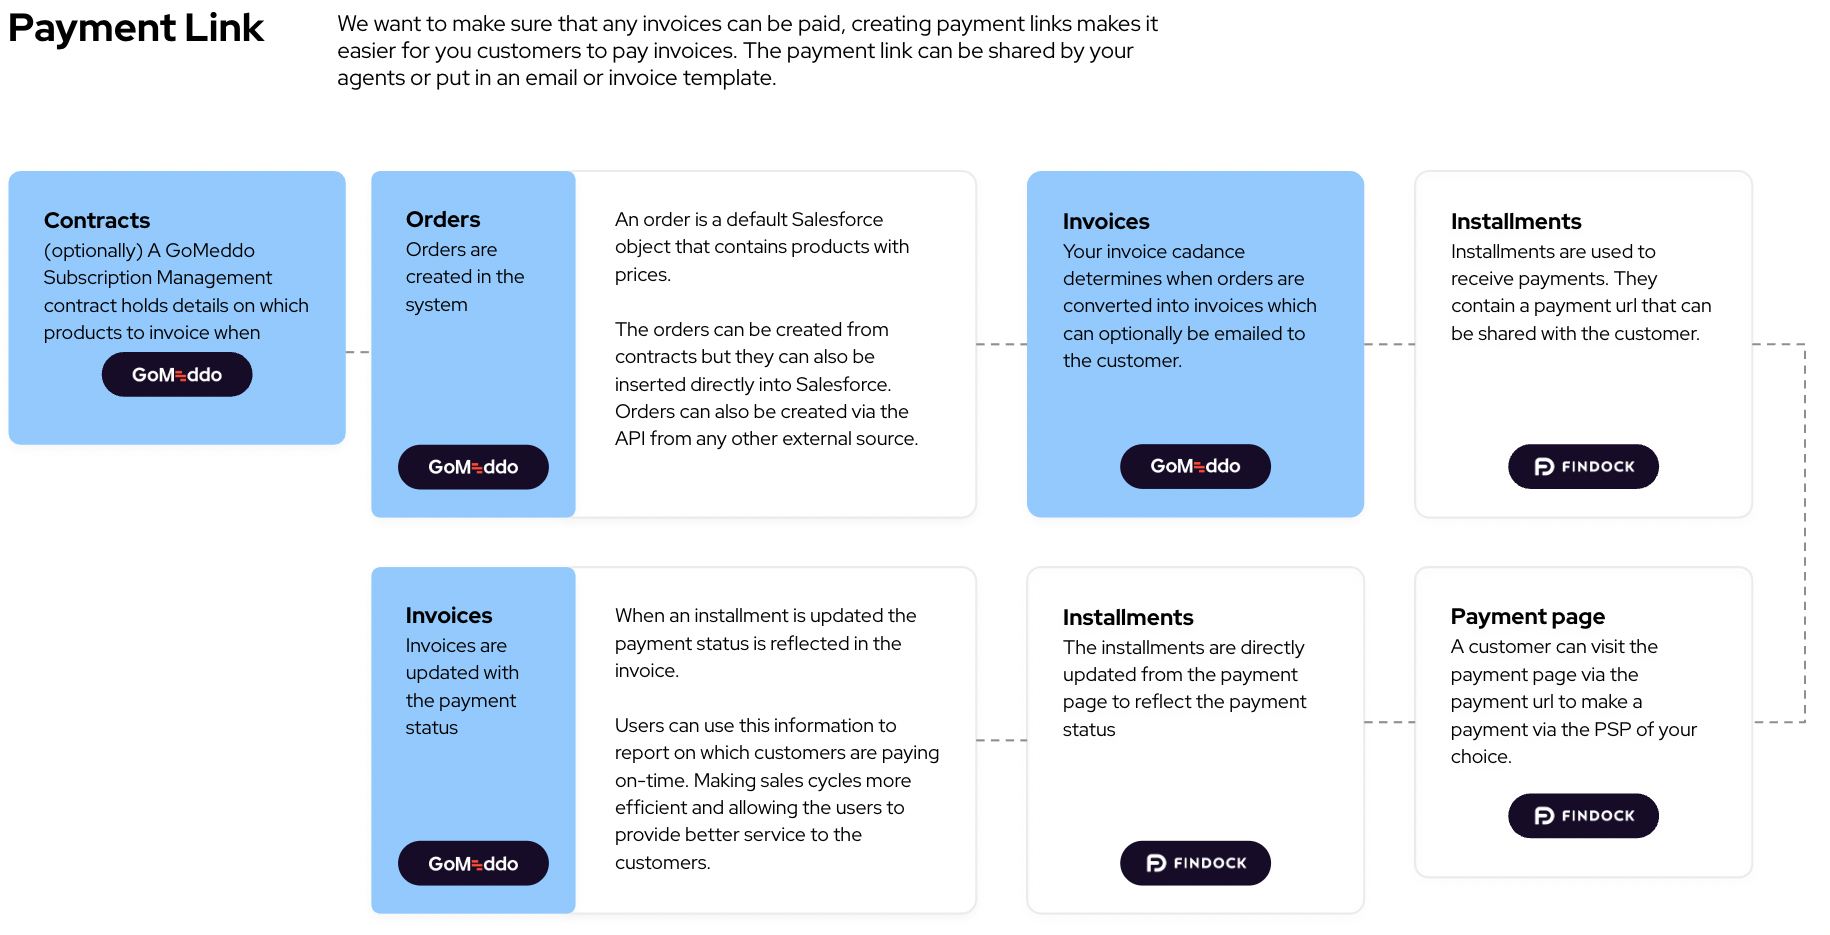This screenshot has width=1830, height=935.
Task: Click the Installments heading above 'Installments are used'
Action: [1516, 221]
